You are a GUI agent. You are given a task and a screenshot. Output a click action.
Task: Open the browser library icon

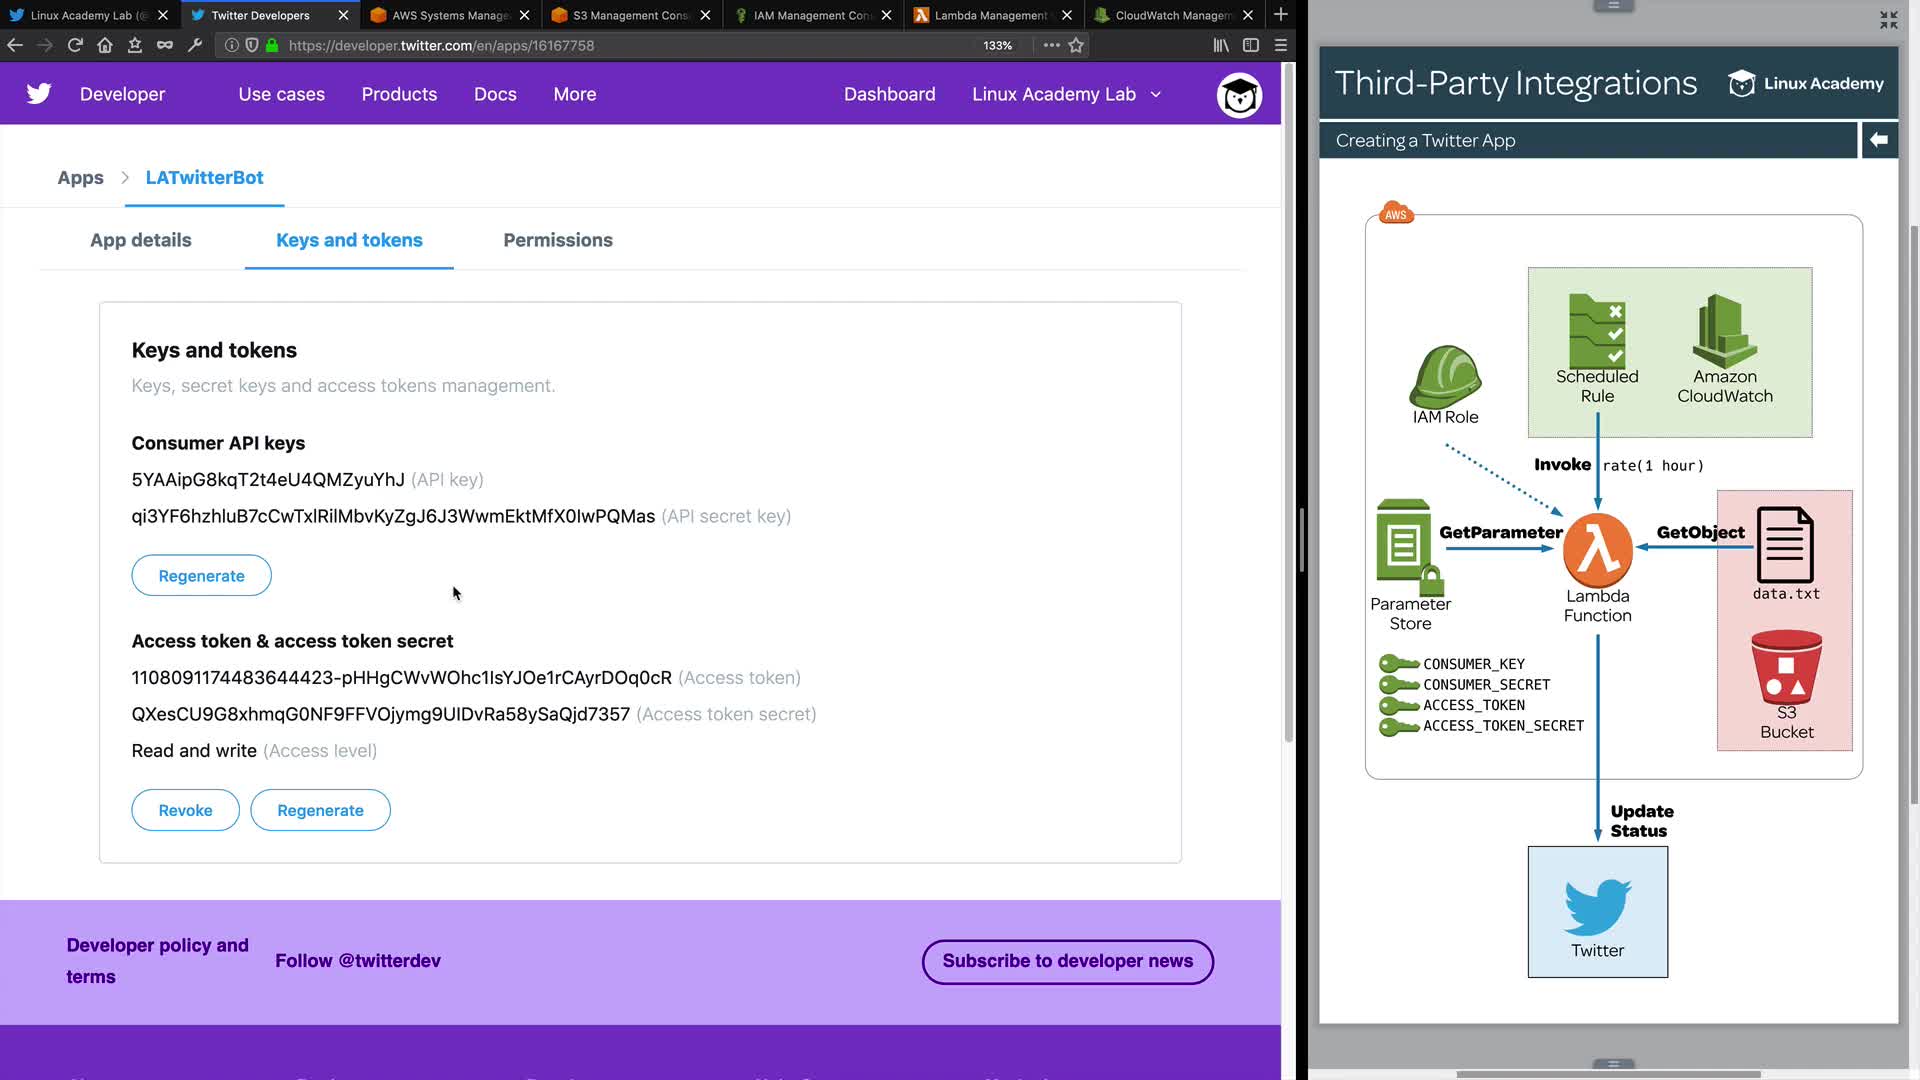(x=1221, y=45)
